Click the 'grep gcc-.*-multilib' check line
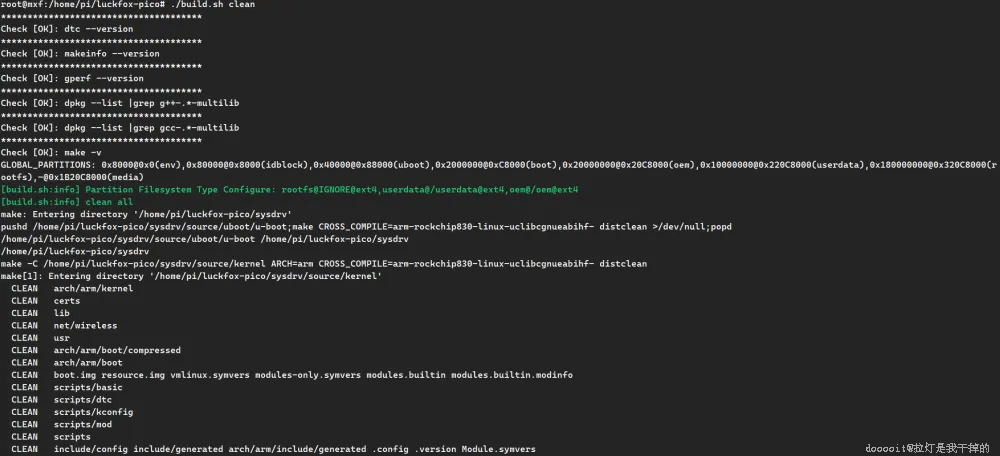This screenshot has width=1000, height=456. point(120,128)
